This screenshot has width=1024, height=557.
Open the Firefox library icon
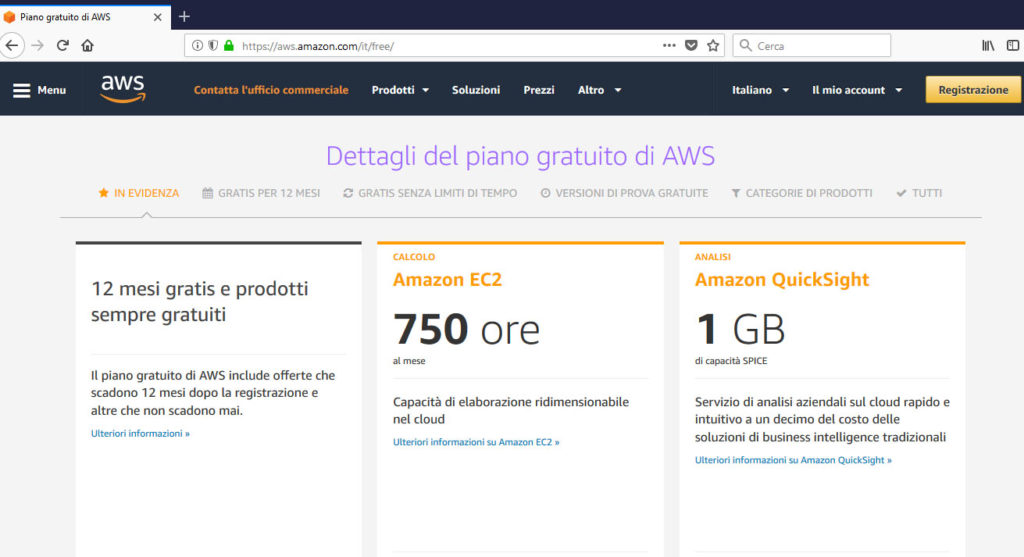988,46
